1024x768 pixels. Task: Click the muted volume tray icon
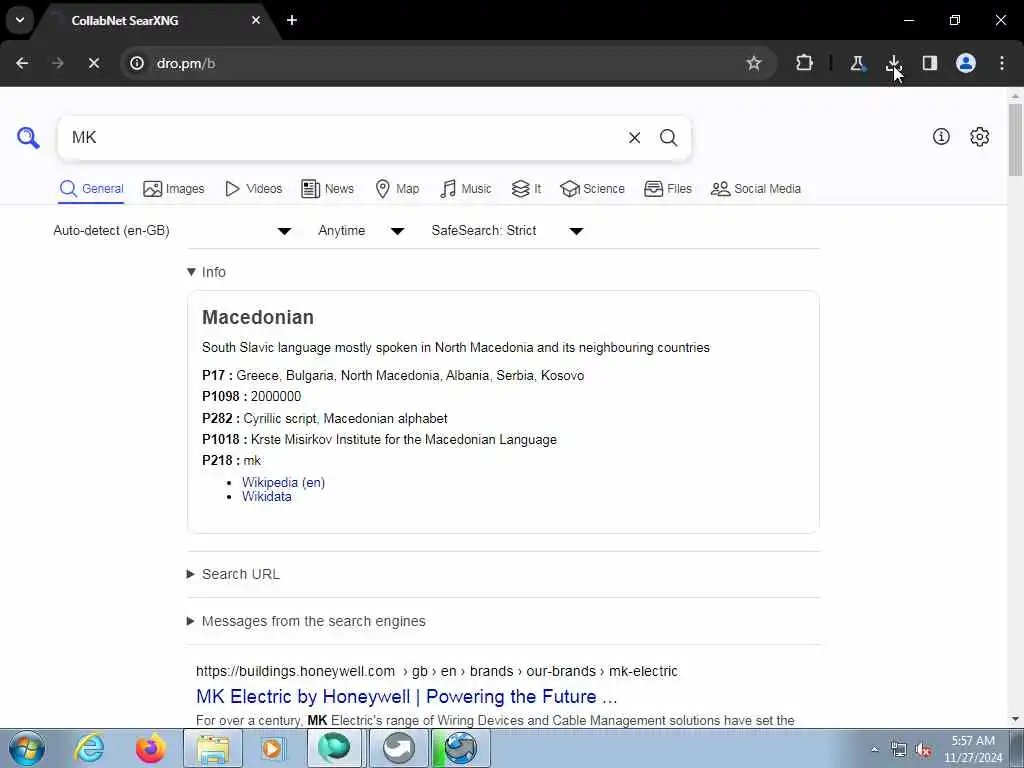923,750
